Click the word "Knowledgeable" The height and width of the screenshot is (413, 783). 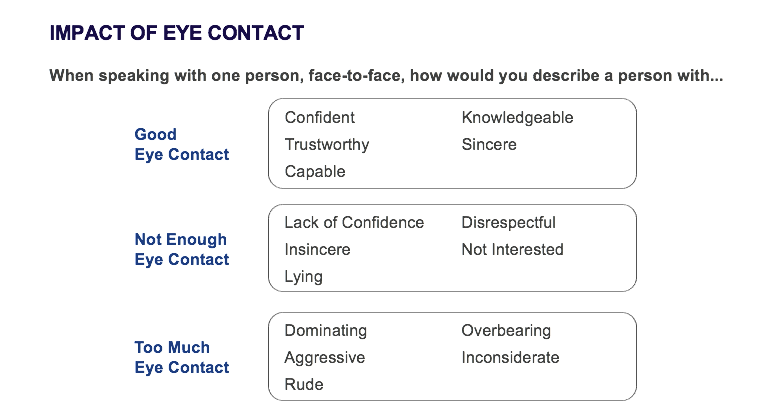[517, 117]
